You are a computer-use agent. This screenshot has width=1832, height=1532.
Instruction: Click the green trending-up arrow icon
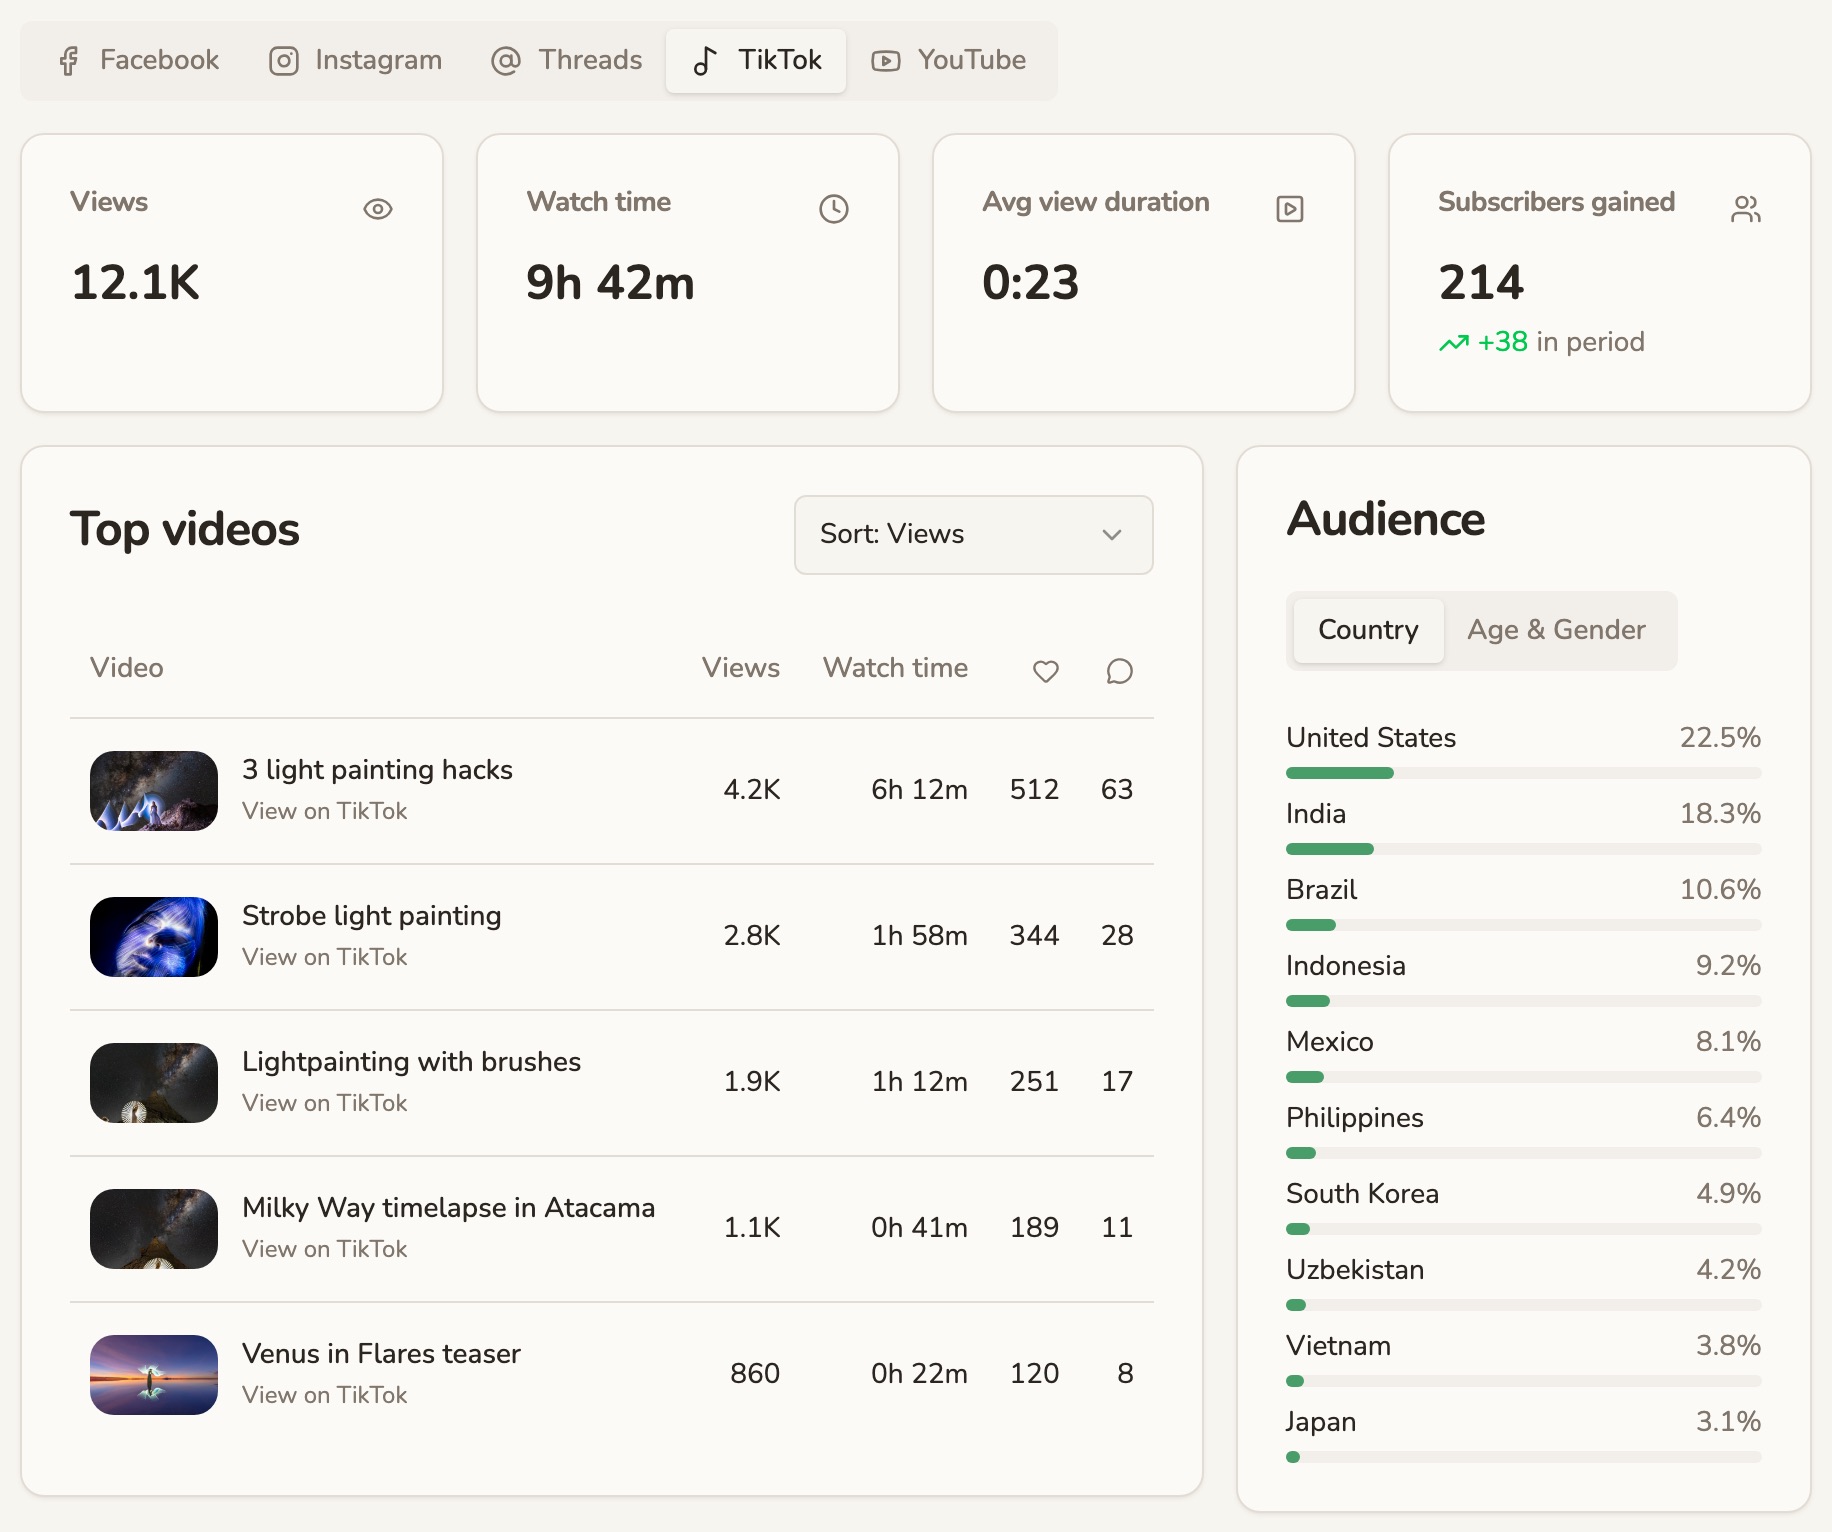pyautogui.click(x=1454, y=343)
